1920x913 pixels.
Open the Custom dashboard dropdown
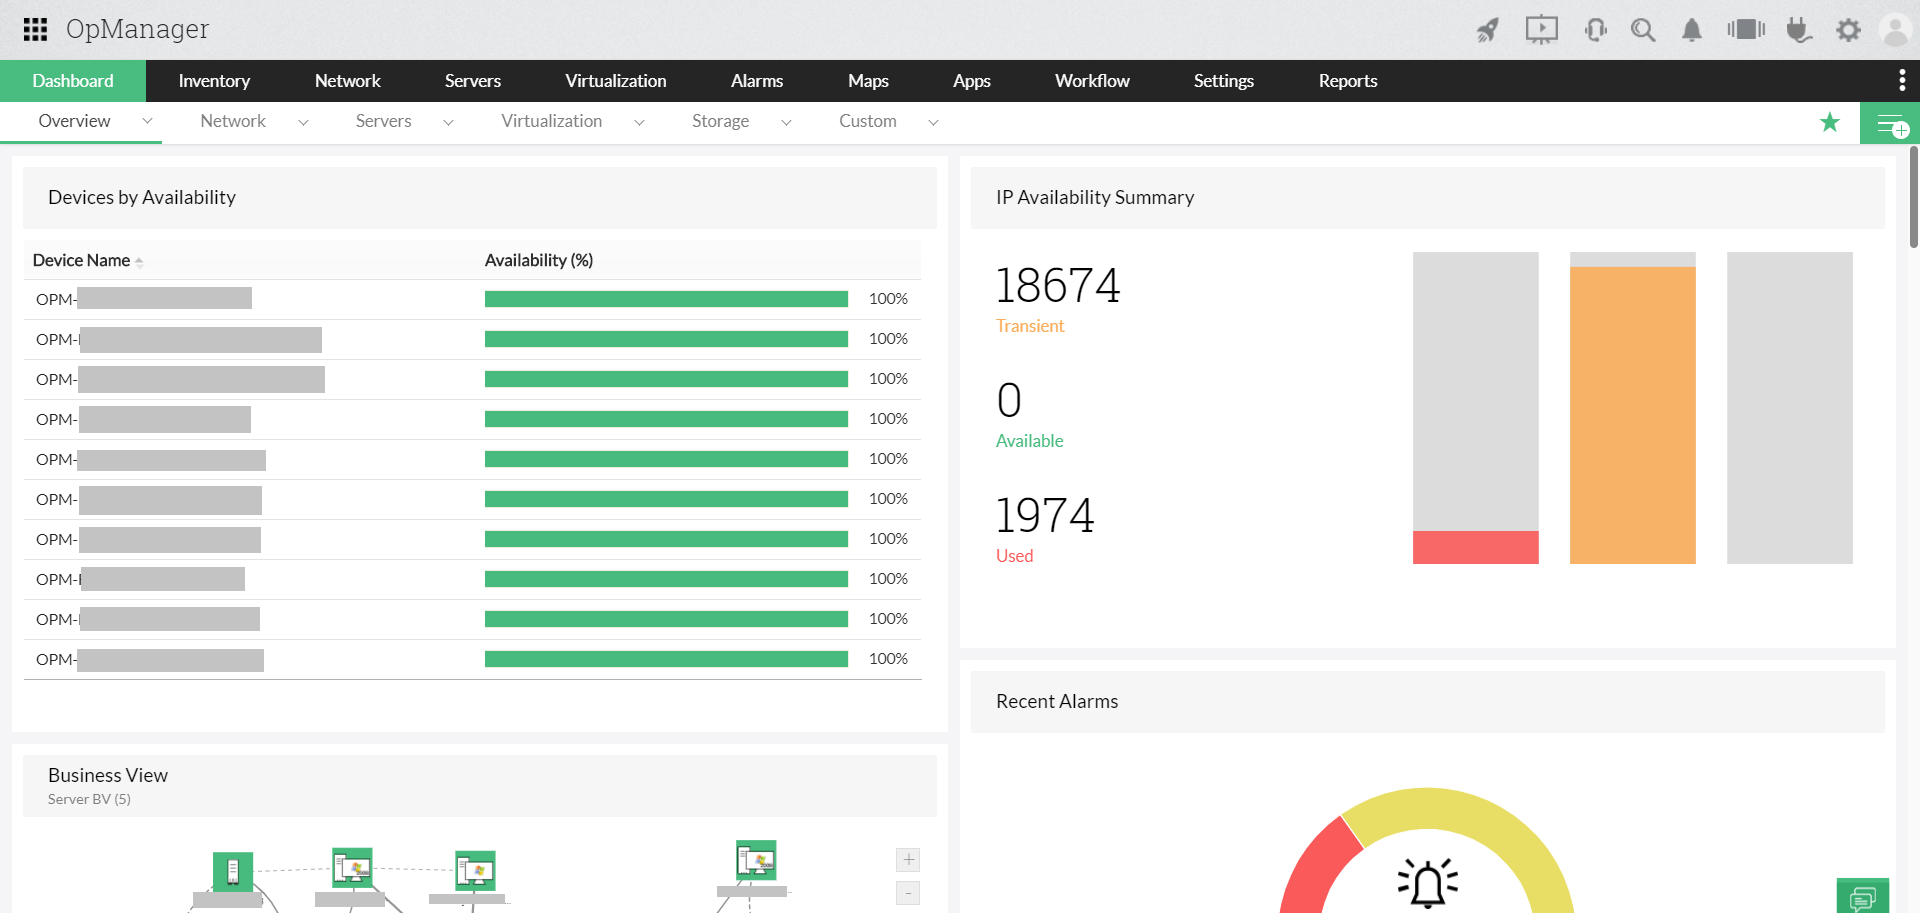[x=933, y=122]
